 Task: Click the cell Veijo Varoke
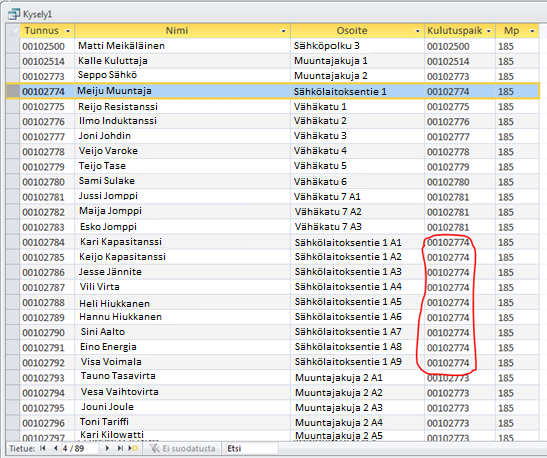click(182, 151)
